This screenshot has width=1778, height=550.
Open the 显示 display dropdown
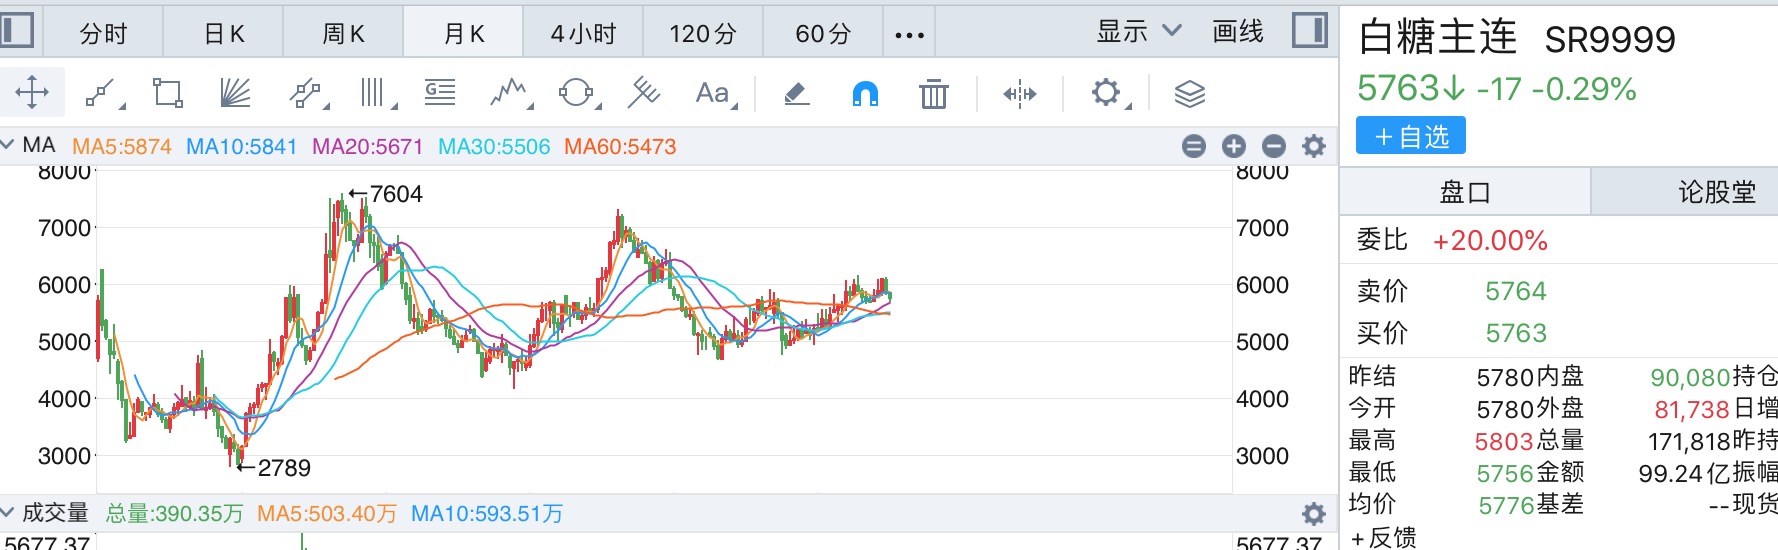1138,32
